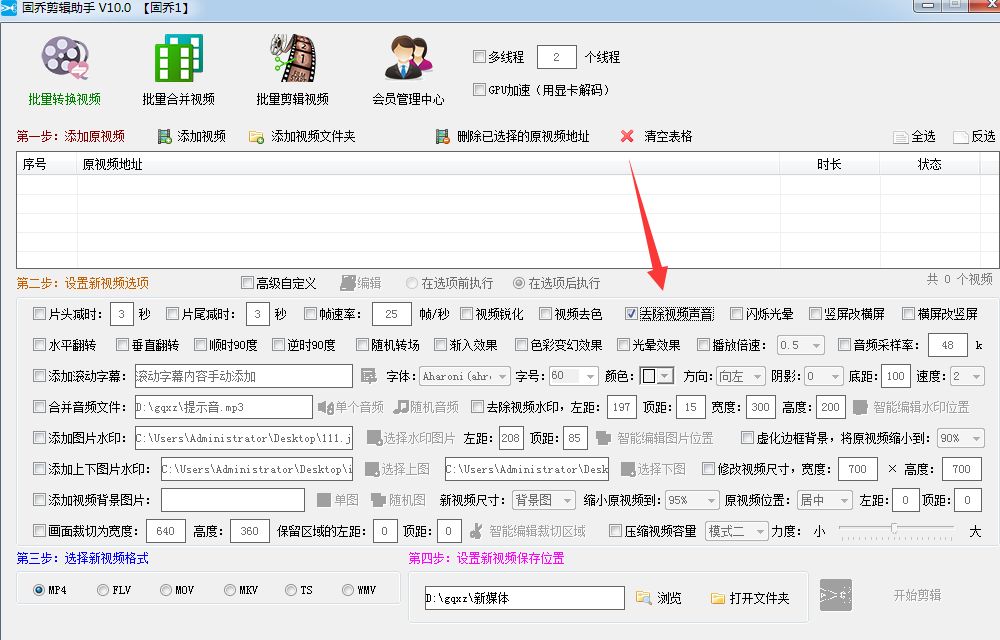Click 序号 column header
This screenshot has height=640, width=1000.
point(47,164)
